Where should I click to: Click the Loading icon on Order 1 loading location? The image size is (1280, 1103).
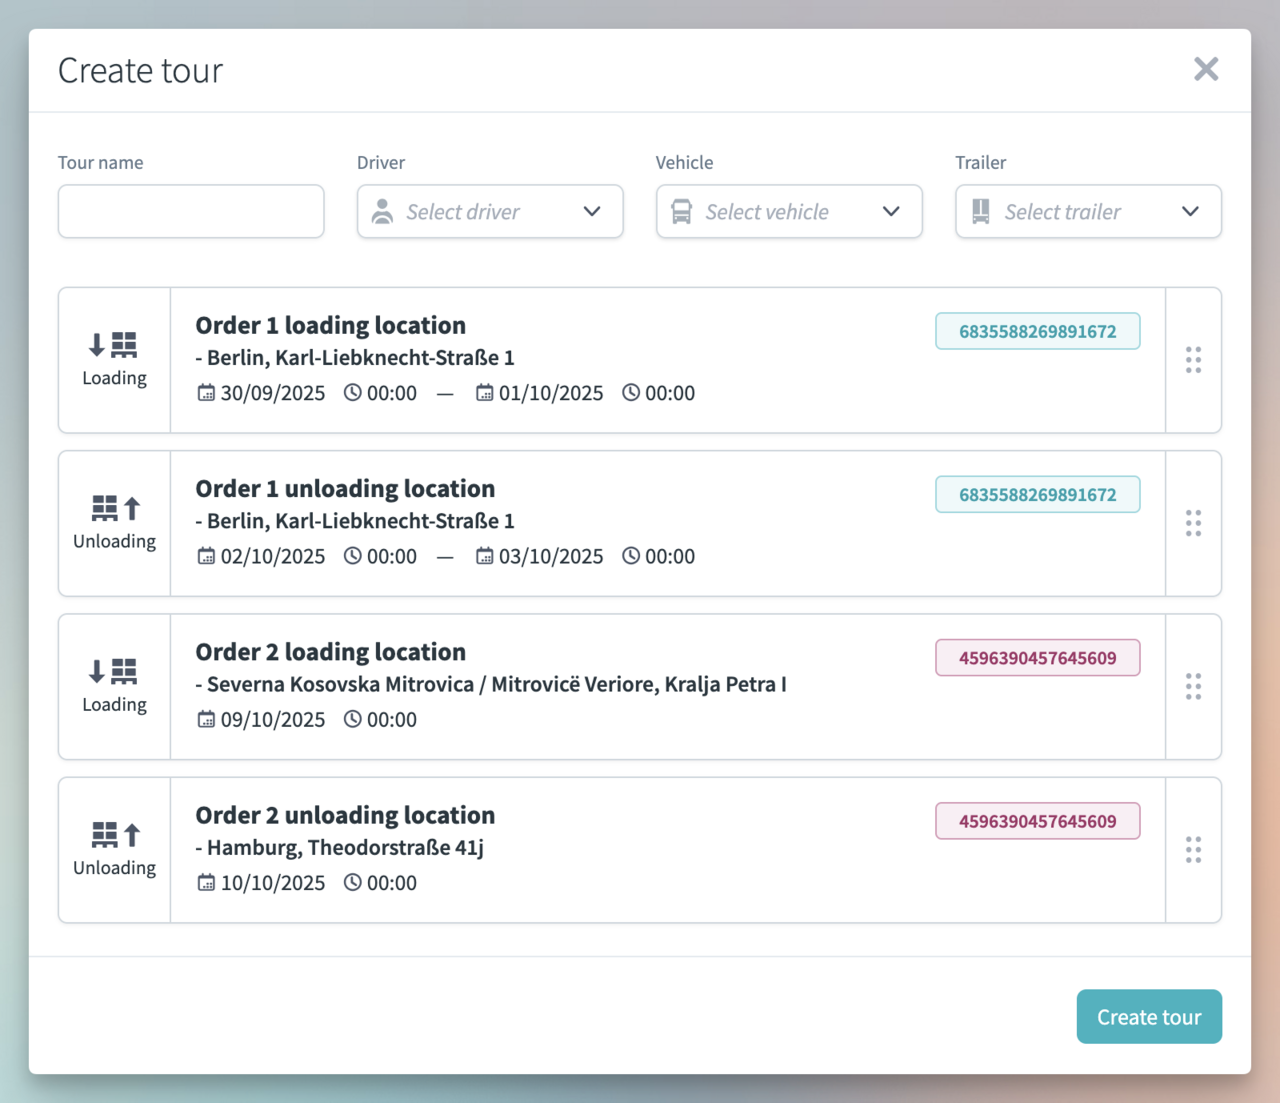tap(114, 344)
